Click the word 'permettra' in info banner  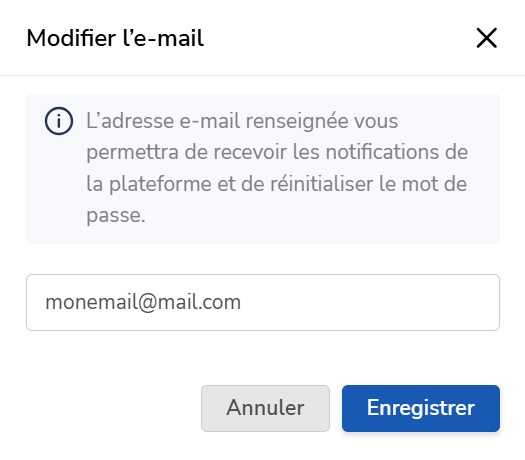[132, 153]
